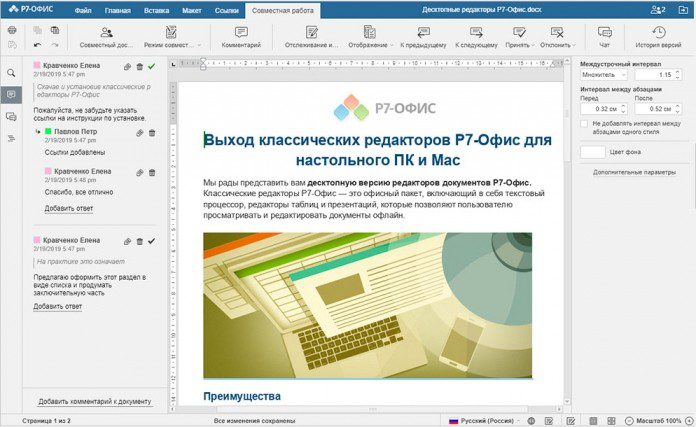Click the vertical scrollbar down arrow
Screen dimensions: 696x427
click(567, 401)
